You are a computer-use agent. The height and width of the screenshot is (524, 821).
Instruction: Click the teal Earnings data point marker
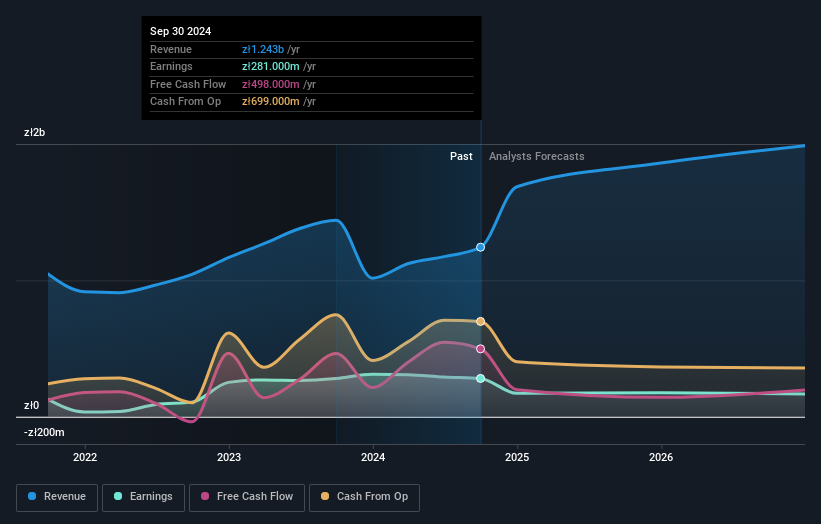coord(480,378)
